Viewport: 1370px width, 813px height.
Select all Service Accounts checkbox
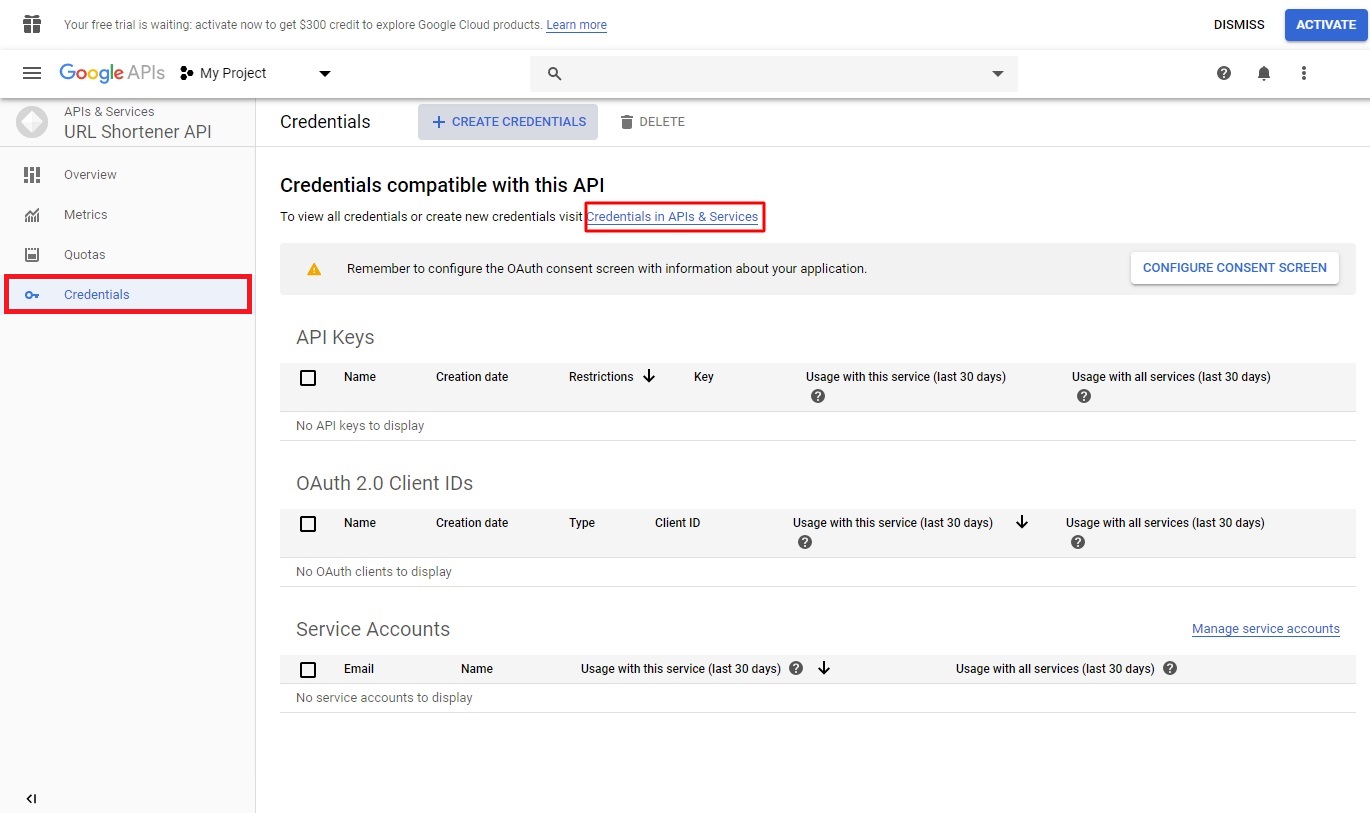(308, 670)
